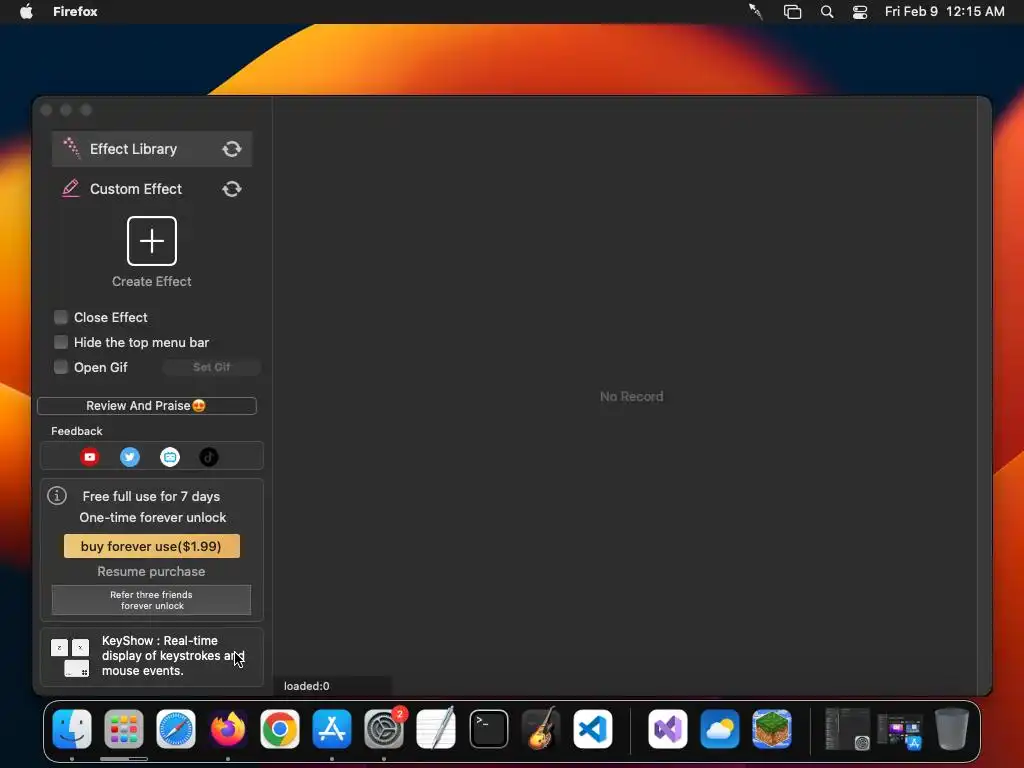
Task: Click the loaded:0 status text
Action: 306,686
